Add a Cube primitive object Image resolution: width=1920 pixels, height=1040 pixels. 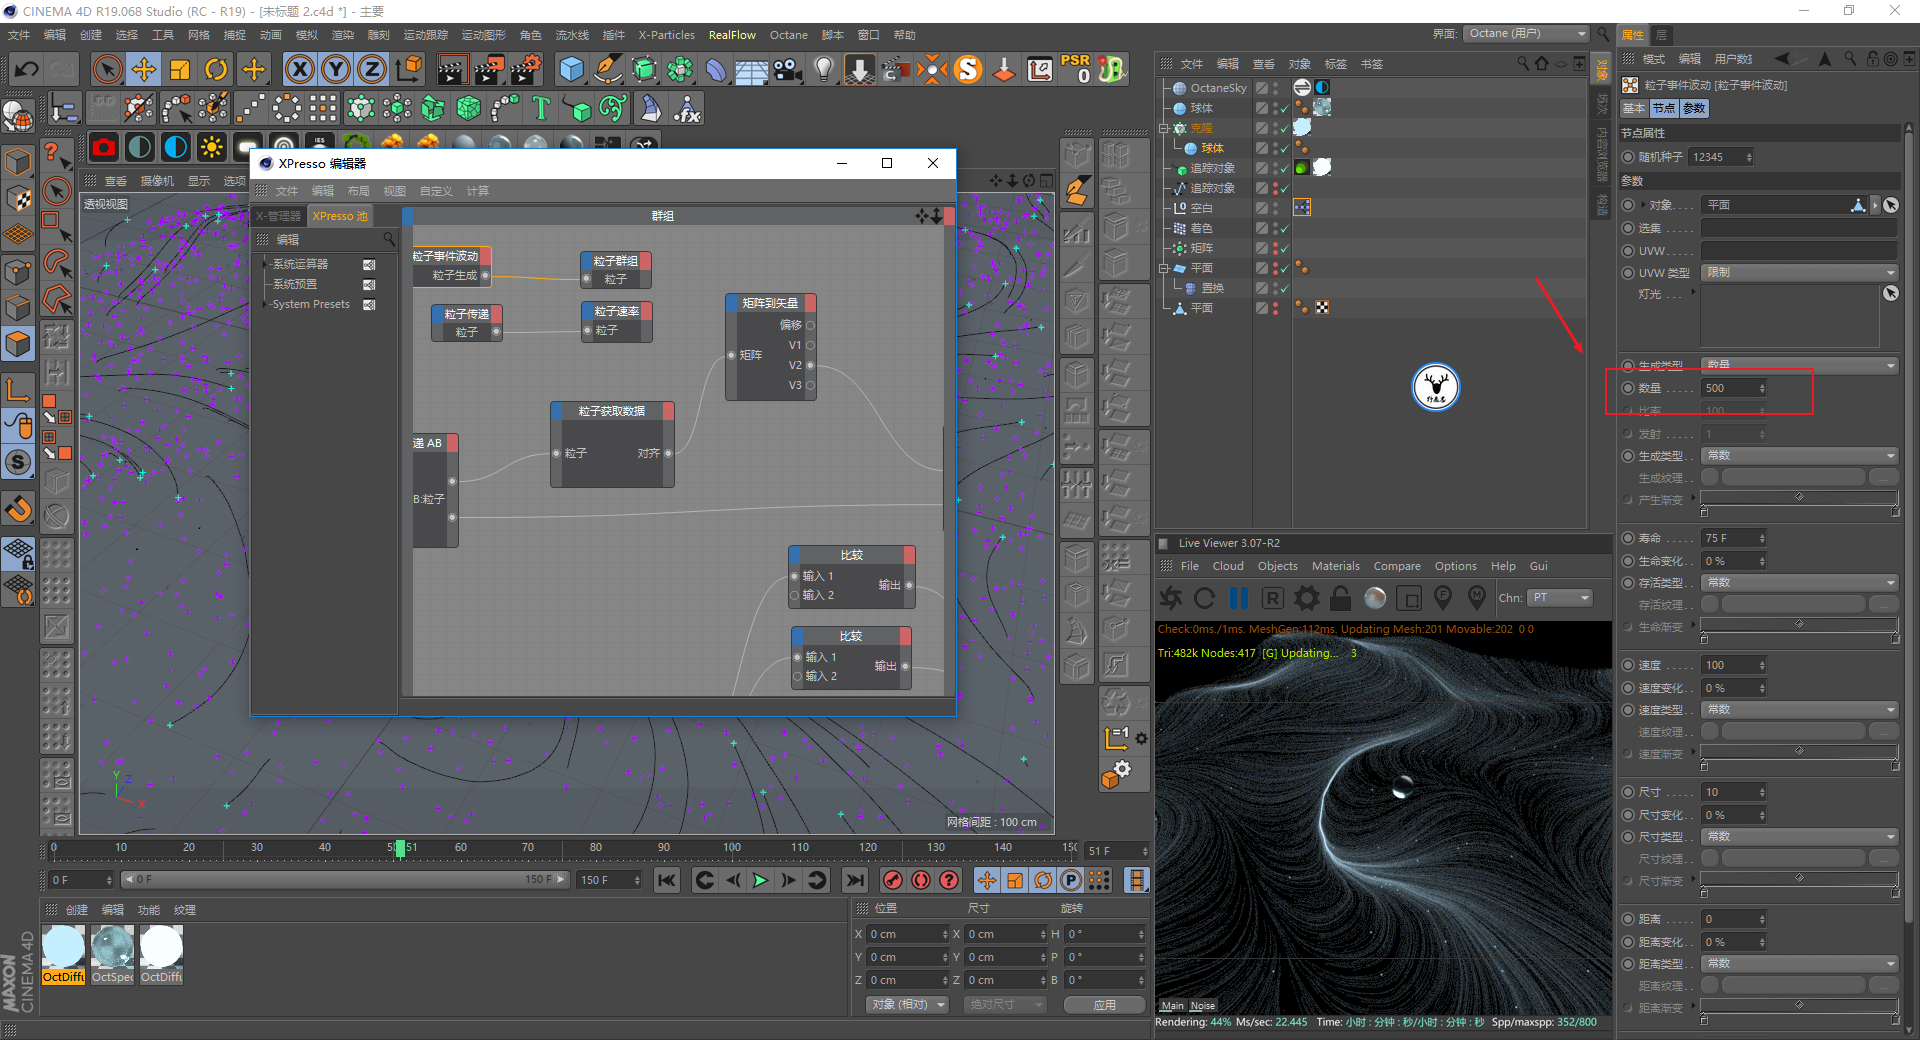click(x=572, y=69)
